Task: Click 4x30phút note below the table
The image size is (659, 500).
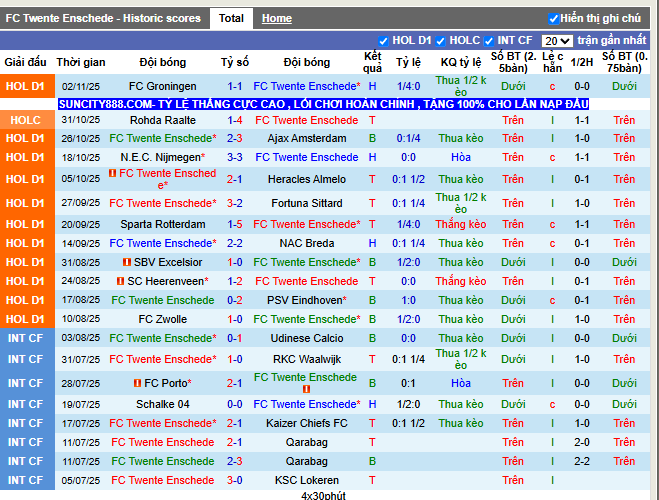Action: coord(323,495)
